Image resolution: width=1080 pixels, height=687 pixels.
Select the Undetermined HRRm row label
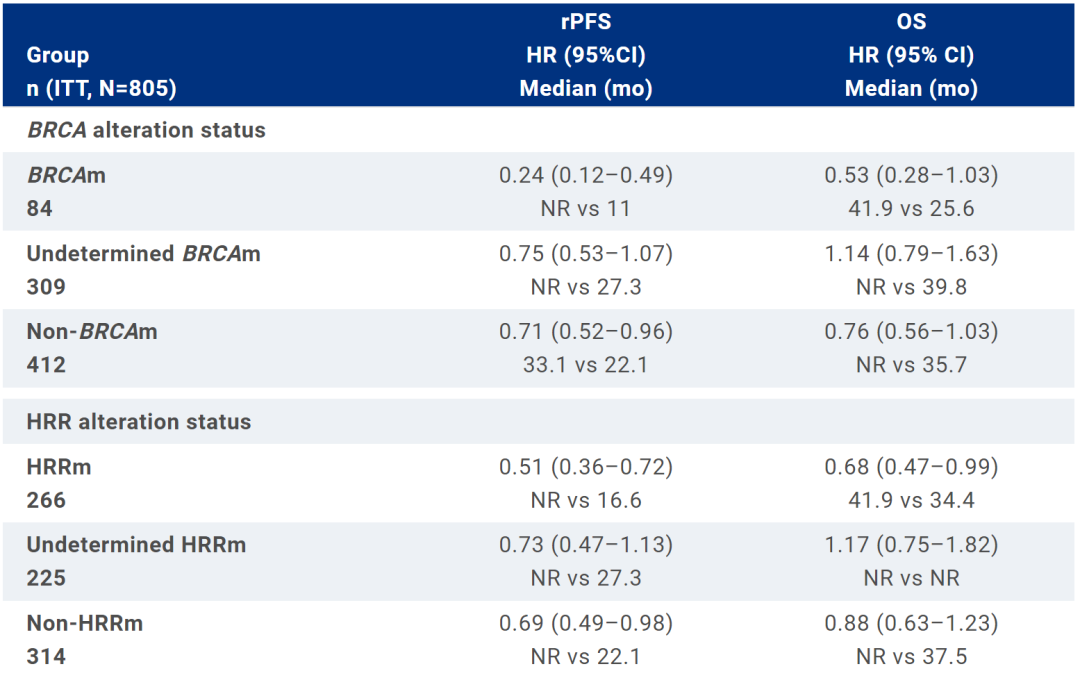[136, 544]
